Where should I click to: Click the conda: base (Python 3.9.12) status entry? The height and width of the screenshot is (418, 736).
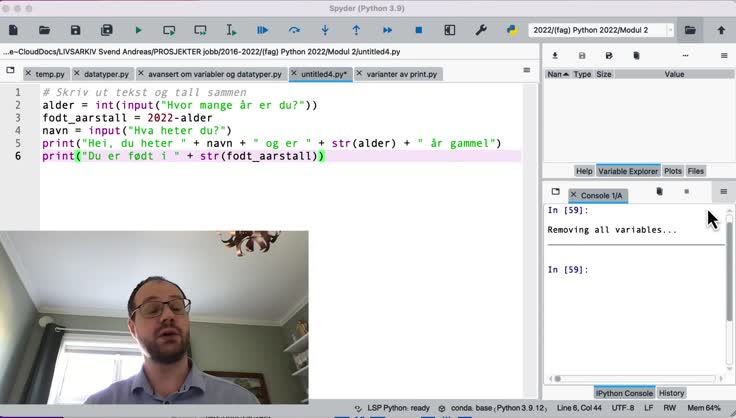click(x=493, y=408)
